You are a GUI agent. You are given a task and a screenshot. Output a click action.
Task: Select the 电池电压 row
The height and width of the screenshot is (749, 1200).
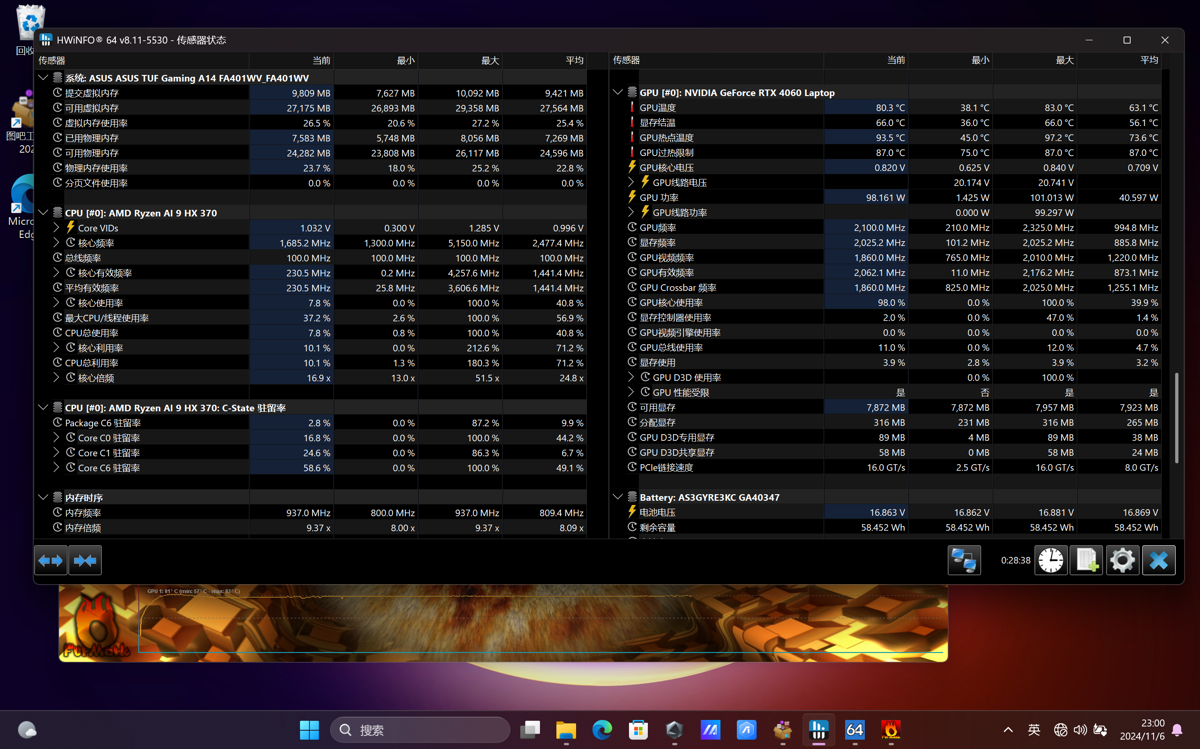[x=886, y=513]
